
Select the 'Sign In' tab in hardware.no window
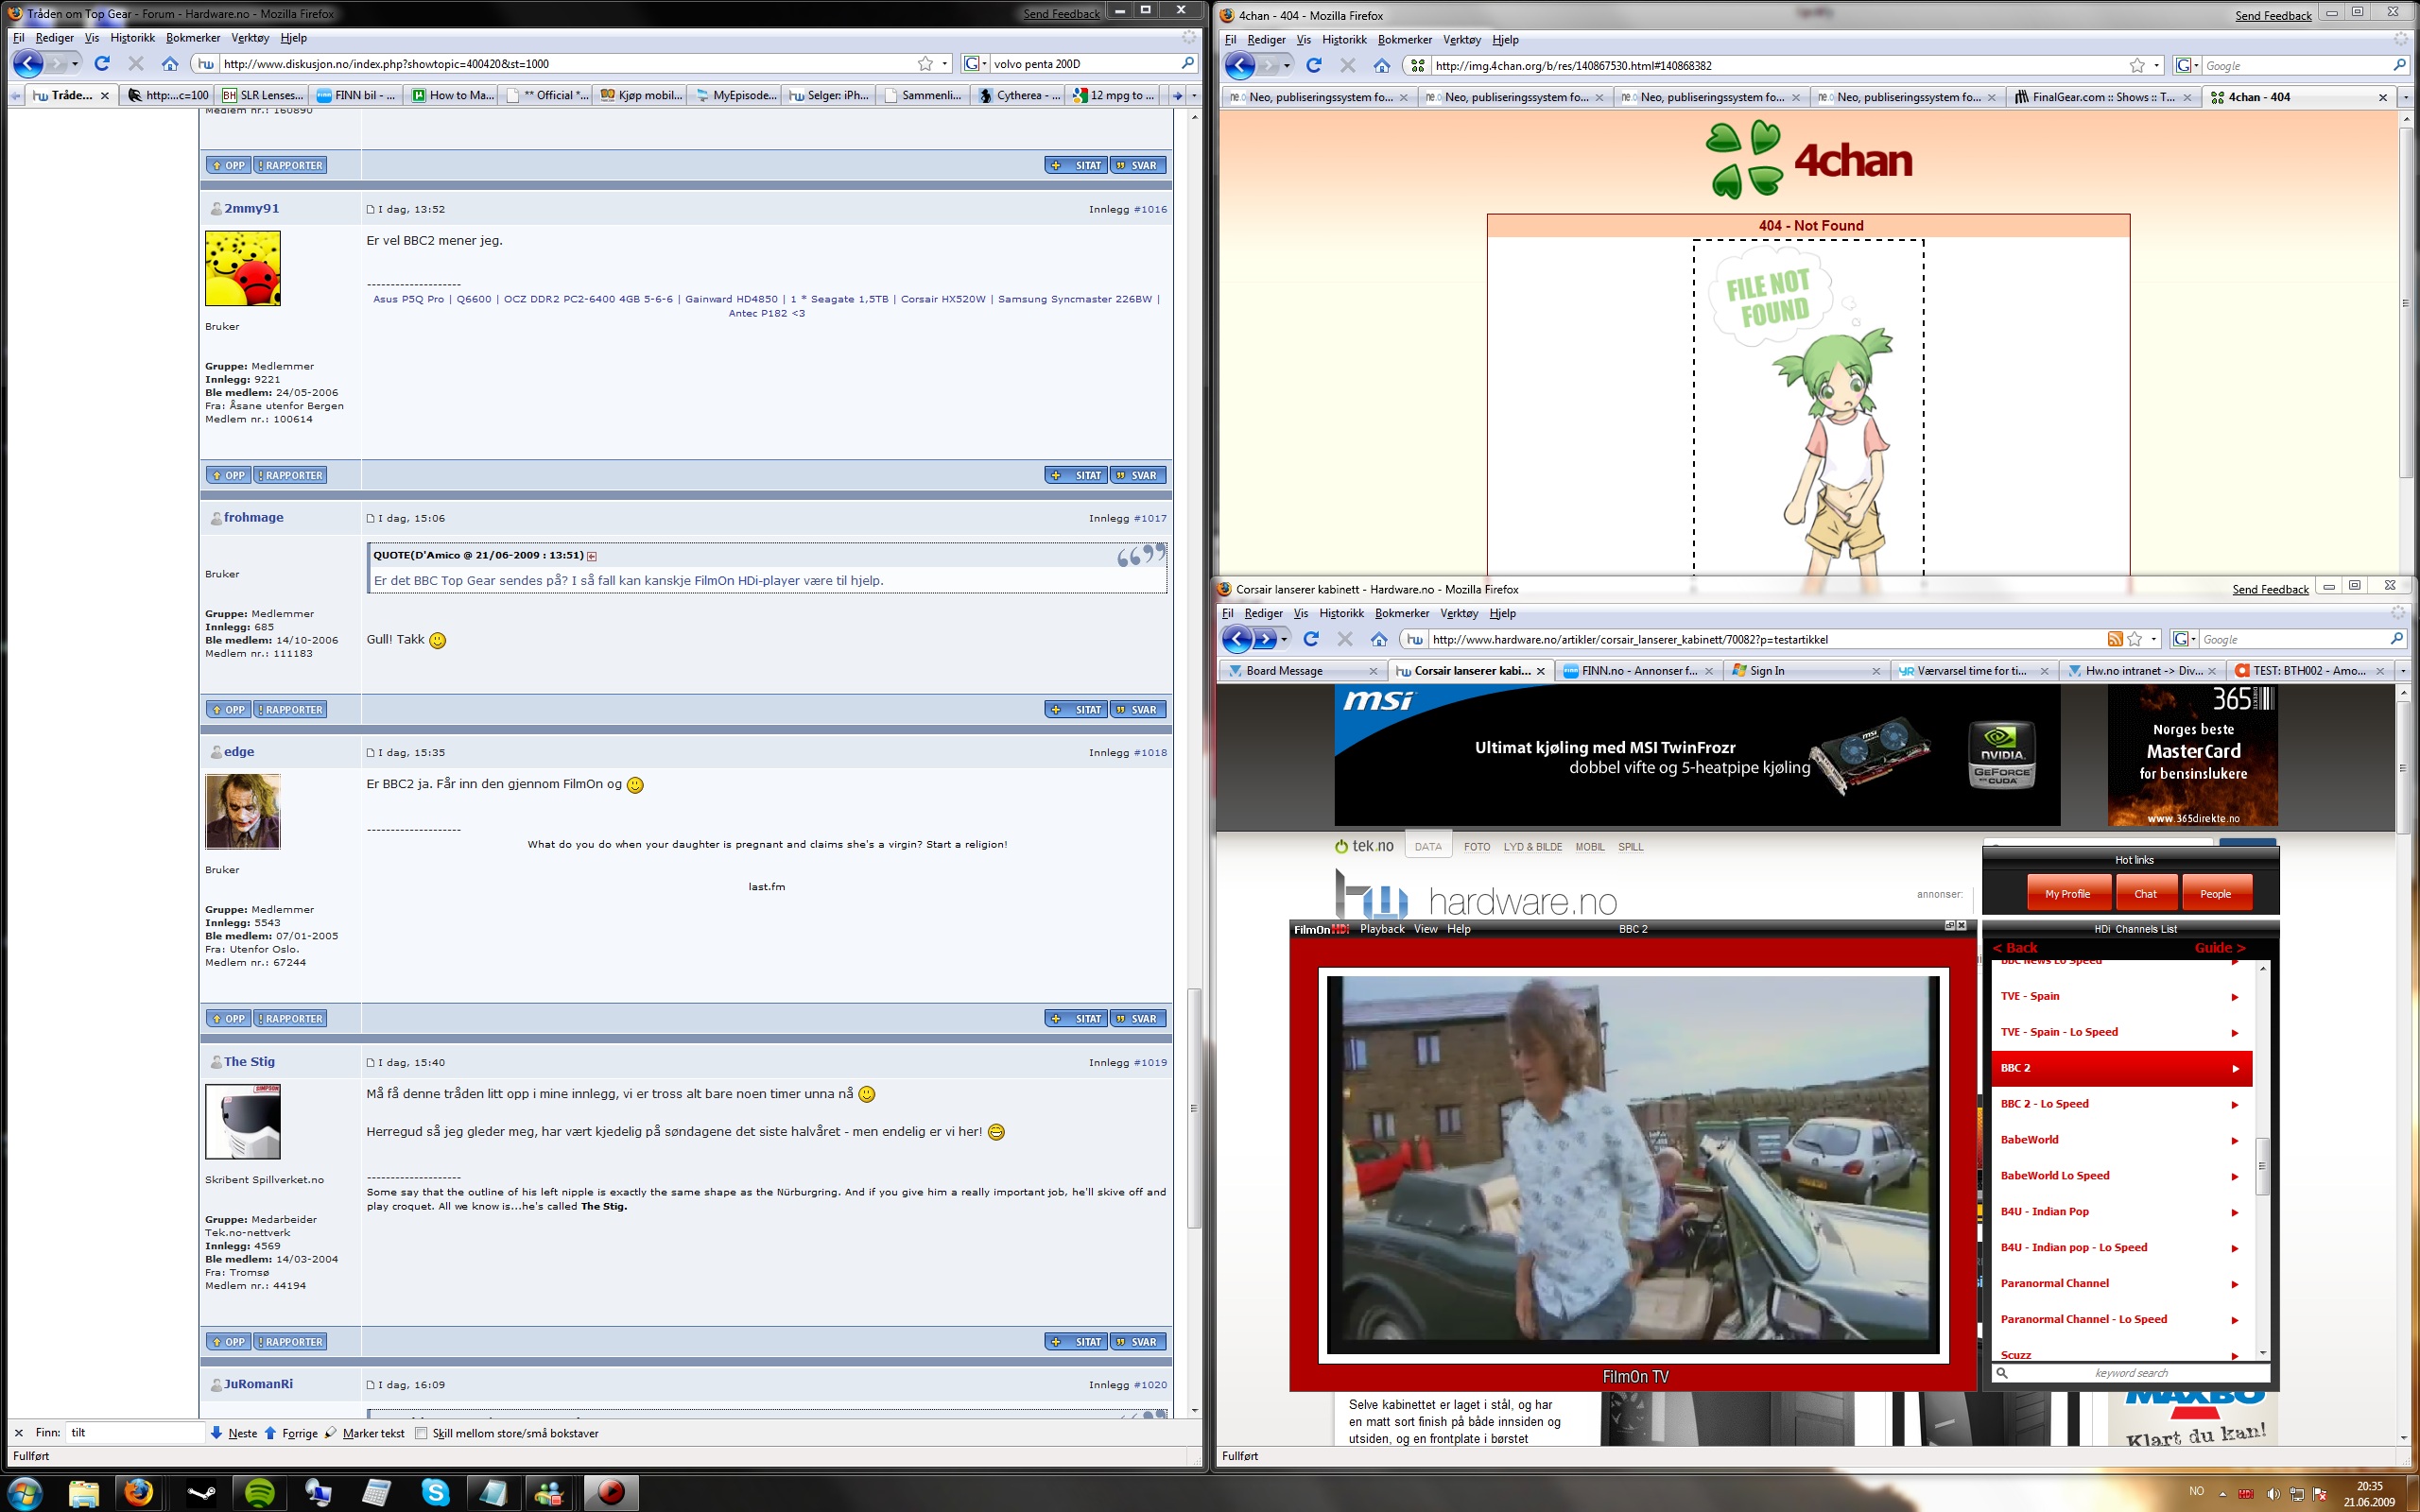tap(1807, 671)
